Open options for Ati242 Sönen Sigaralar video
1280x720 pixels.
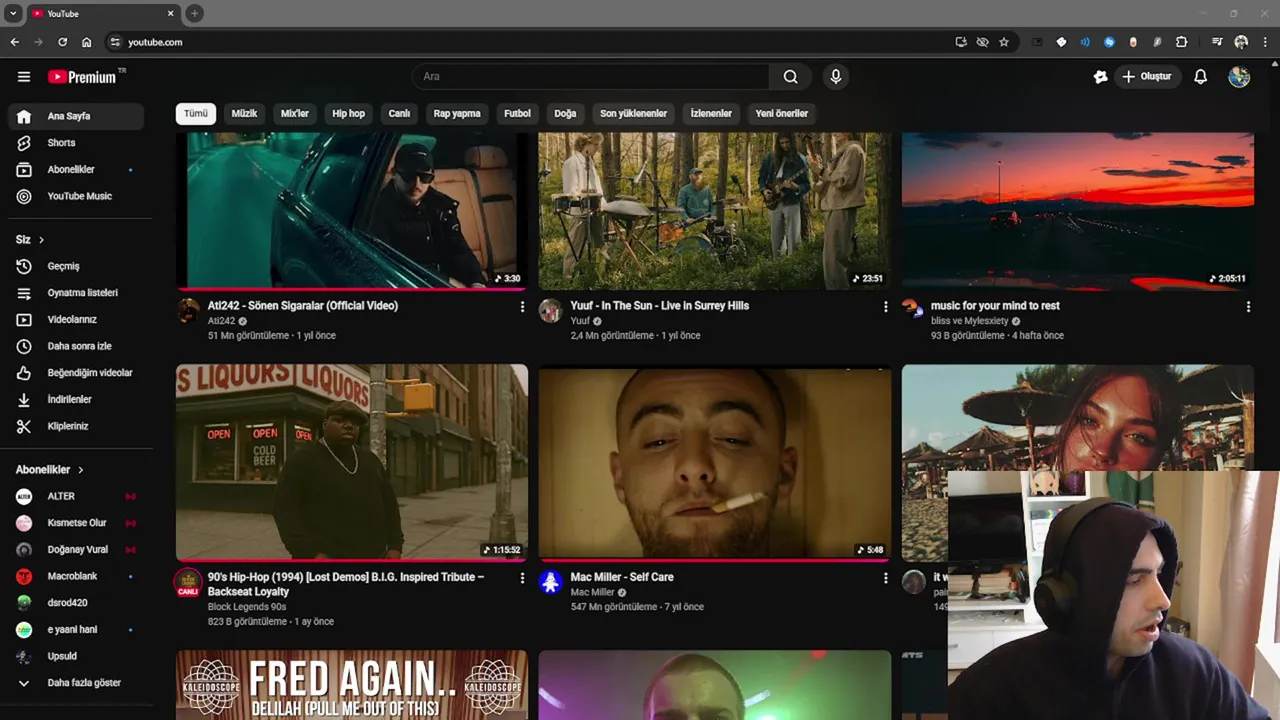coord(522,307)
